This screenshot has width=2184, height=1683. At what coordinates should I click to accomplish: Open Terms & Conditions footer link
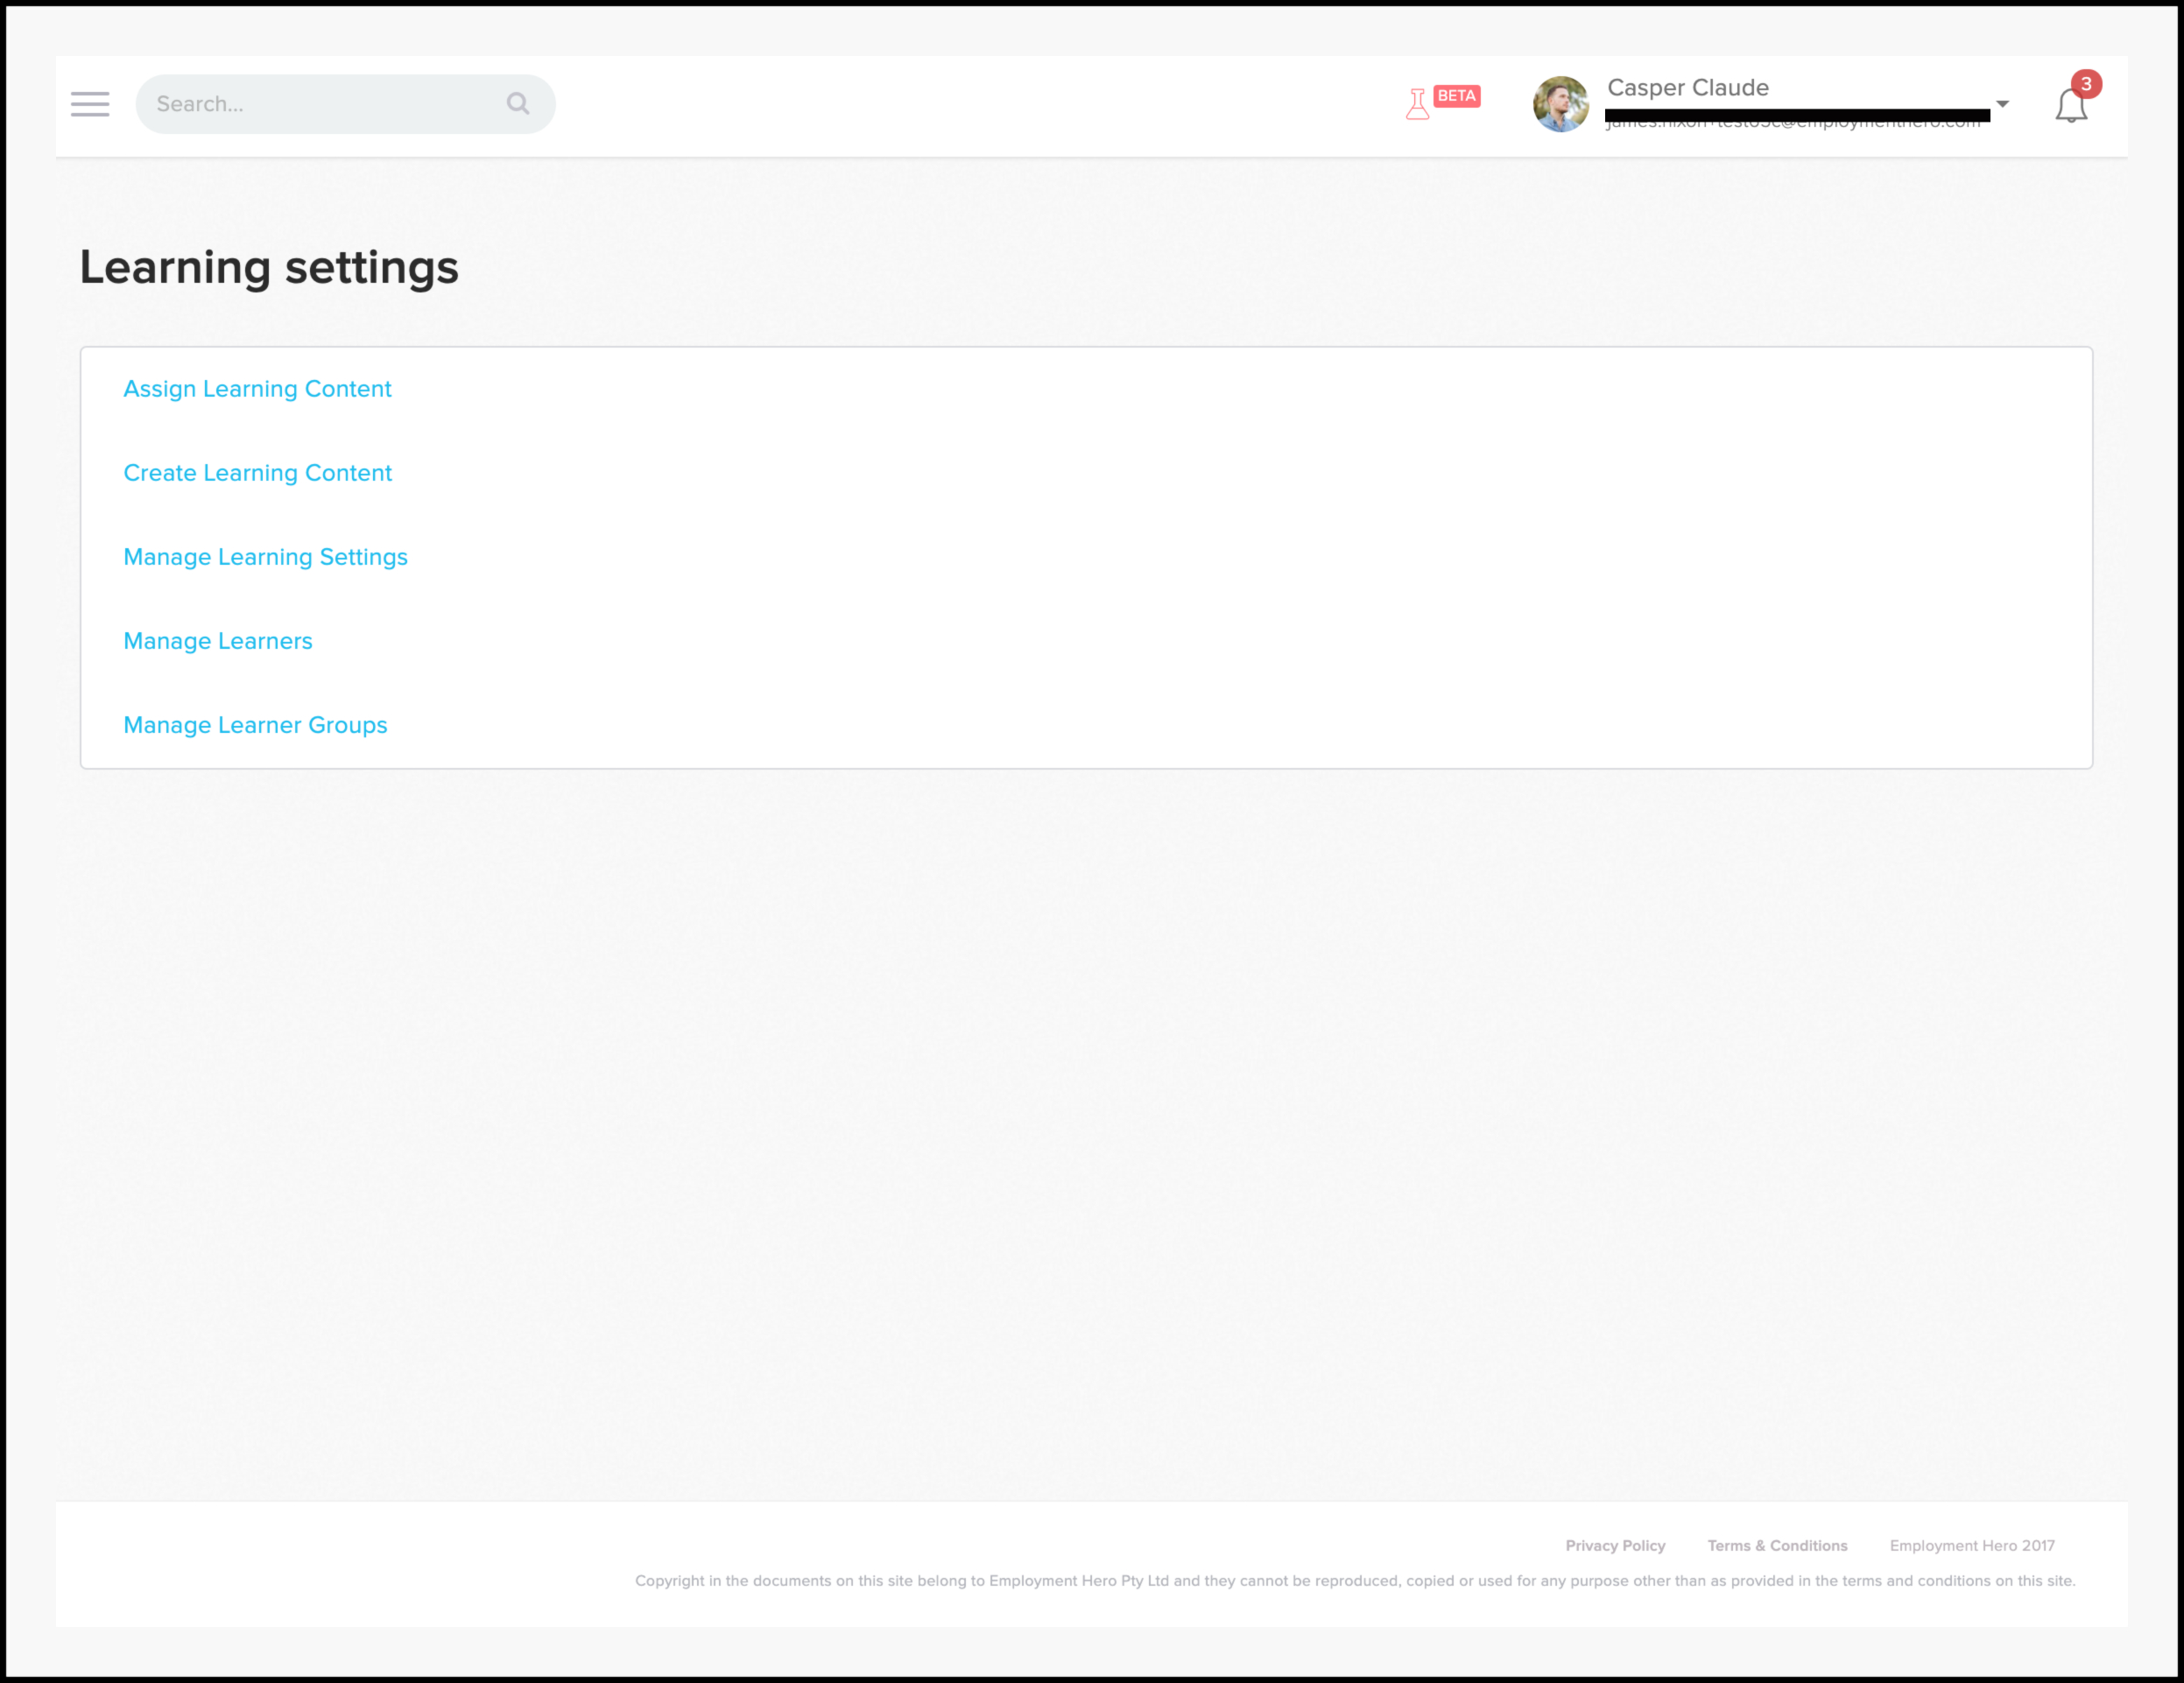tap(1777, 1545)
